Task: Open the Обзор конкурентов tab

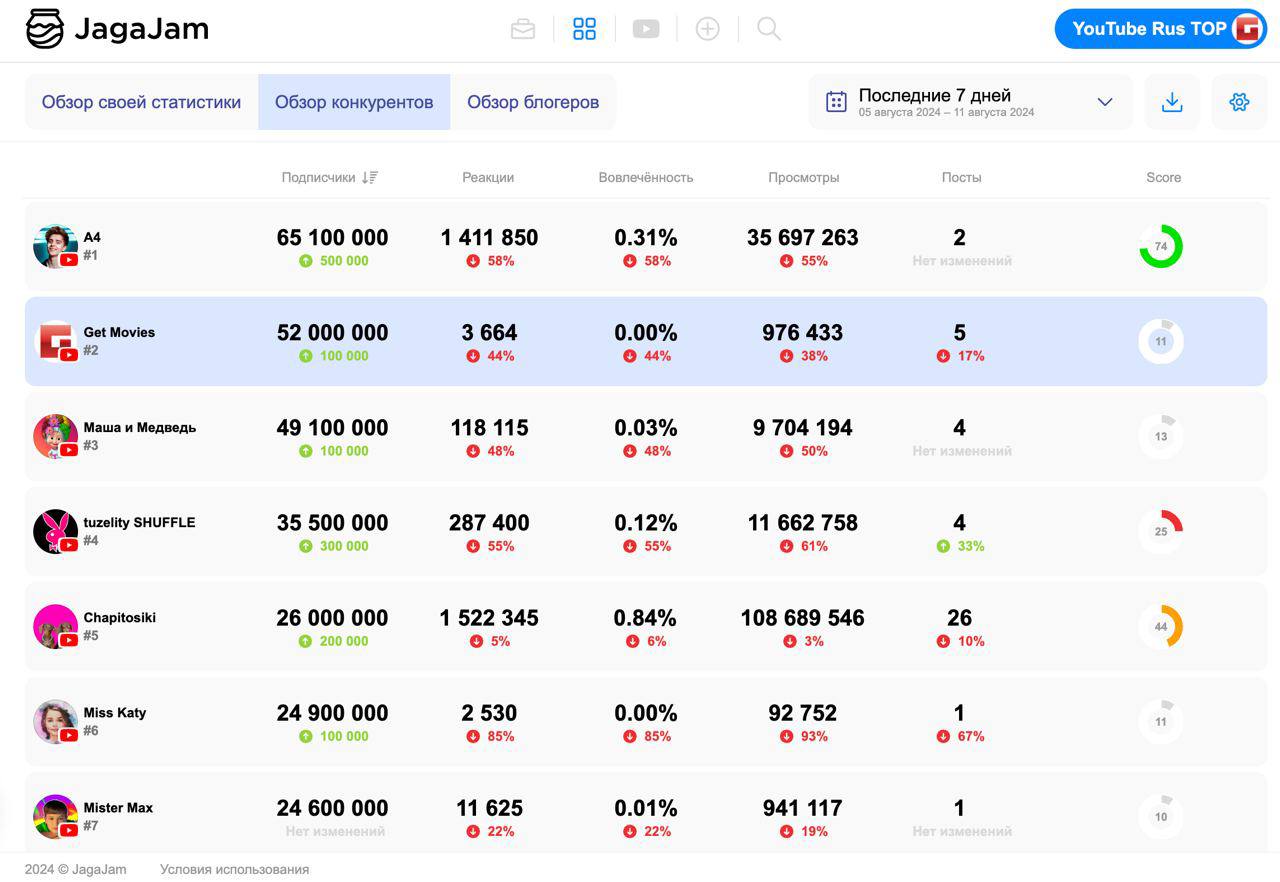Action: tap(354, 102)
